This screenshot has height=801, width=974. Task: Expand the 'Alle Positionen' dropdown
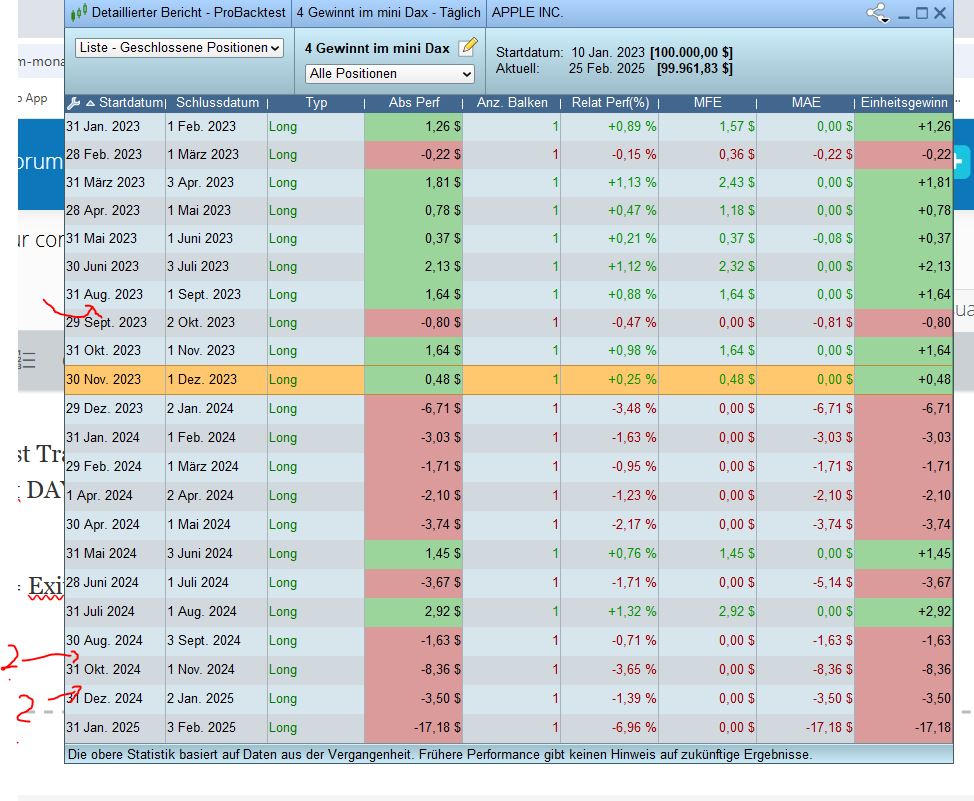[x=390, y=73]
